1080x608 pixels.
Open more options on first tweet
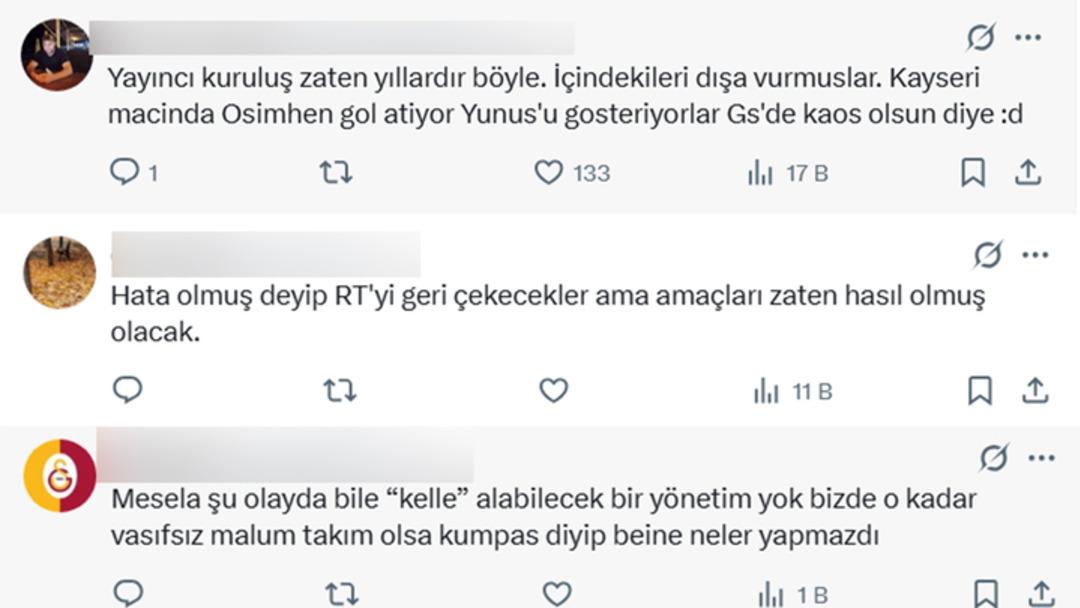pos(1029,38)
